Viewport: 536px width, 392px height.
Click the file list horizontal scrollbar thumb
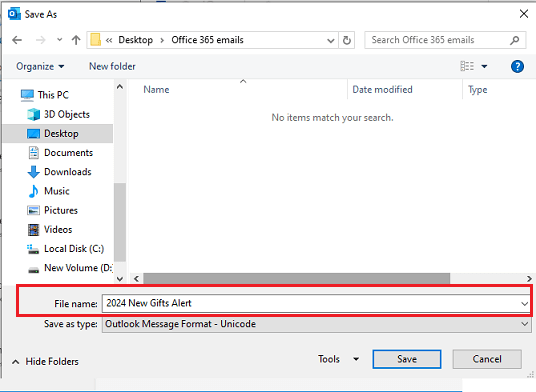coord(296,279)
